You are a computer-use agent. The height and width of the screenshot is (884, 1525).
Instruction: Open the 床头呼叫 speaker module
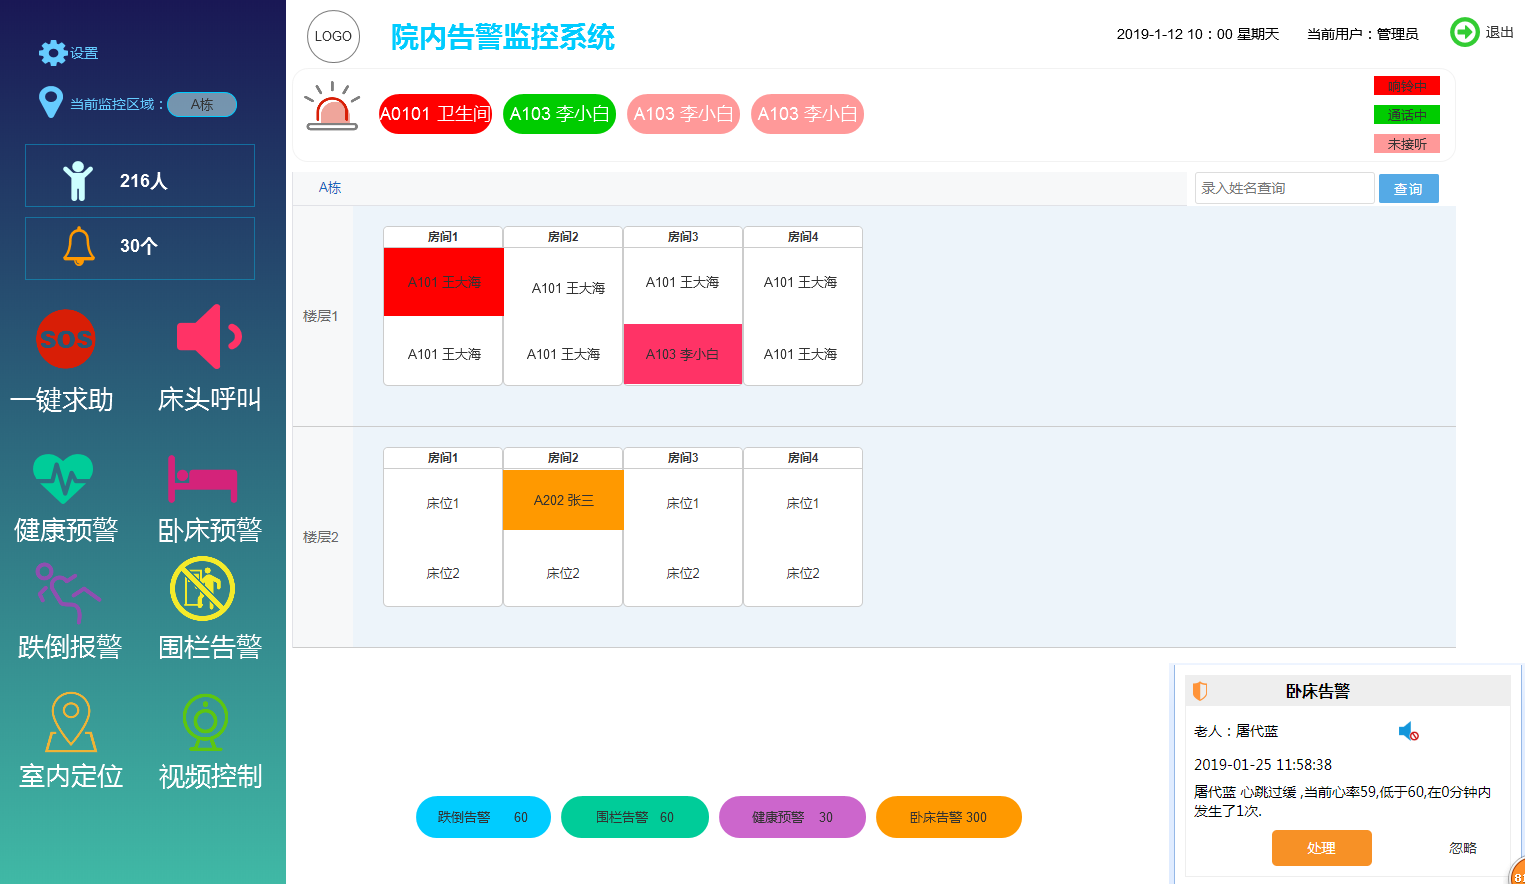(x=209, y=337)
